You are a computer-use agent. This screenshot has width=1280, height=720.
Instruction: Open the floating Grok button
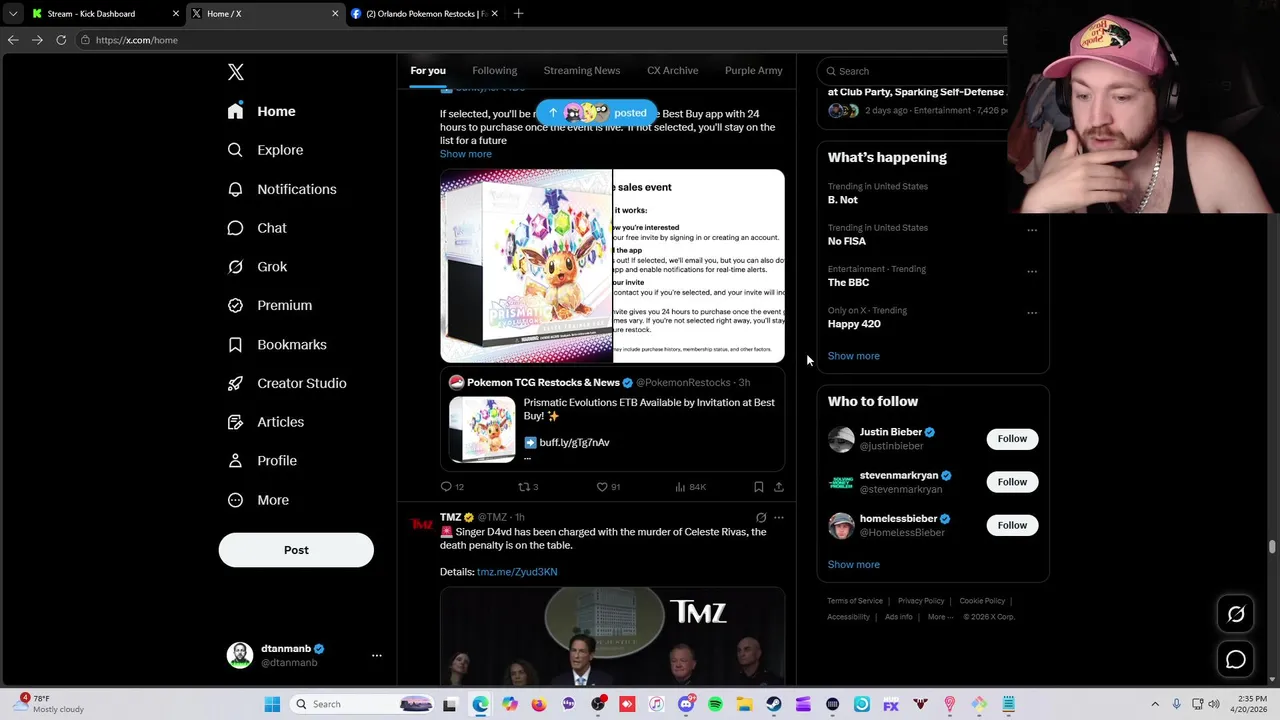pos(1236,615)
